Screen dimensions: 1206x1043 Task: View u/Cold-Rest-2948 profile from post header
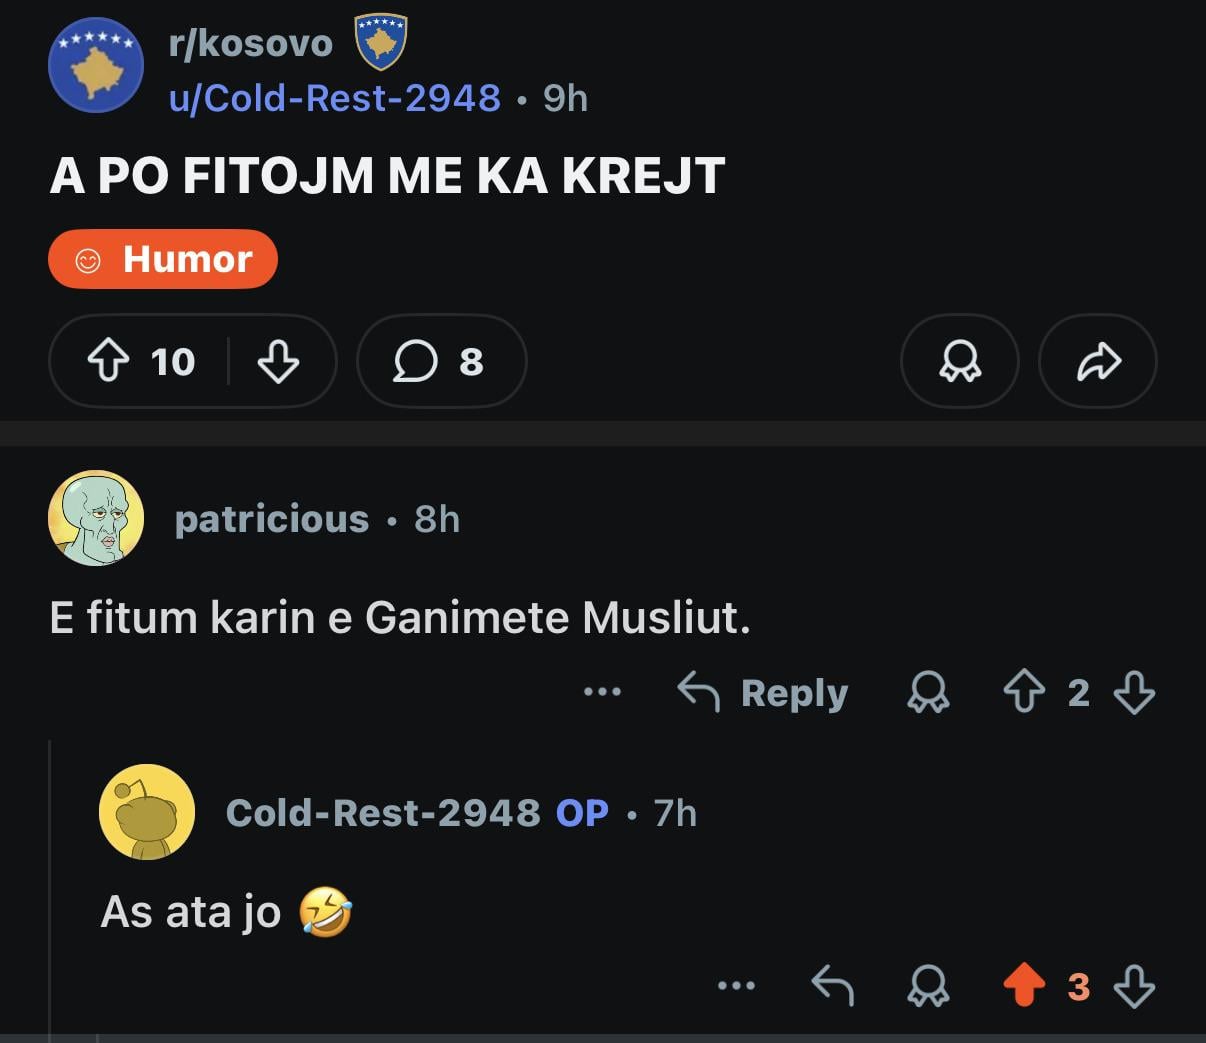[335, 98]
